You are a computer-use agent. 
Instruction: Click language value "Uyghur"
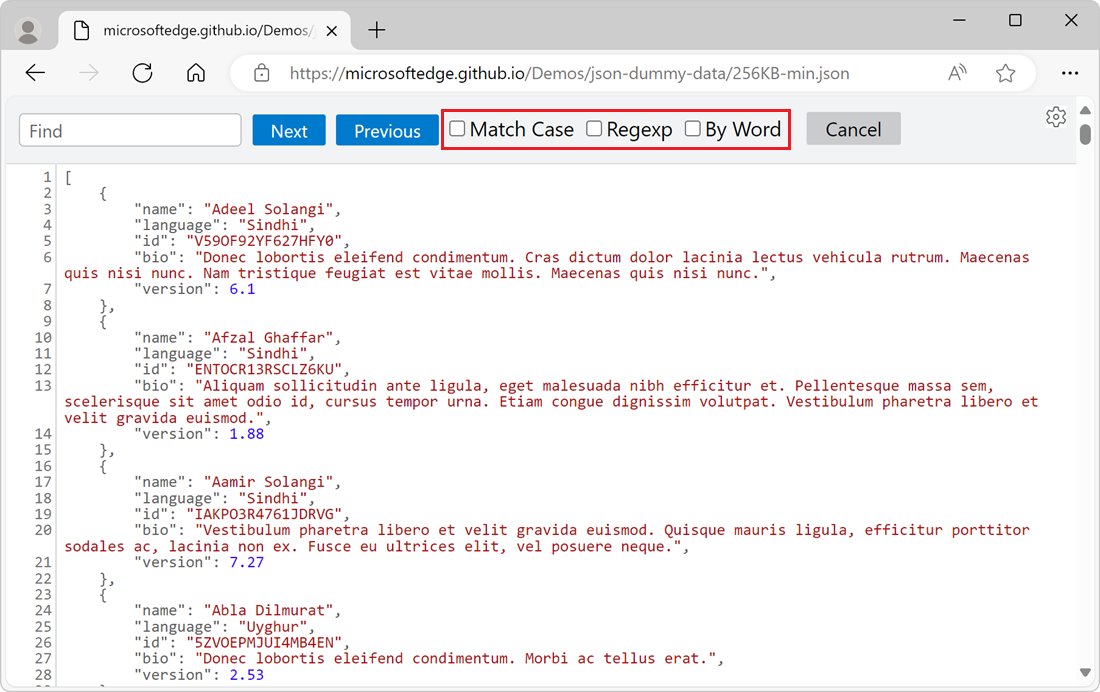(x=272, y=627)
